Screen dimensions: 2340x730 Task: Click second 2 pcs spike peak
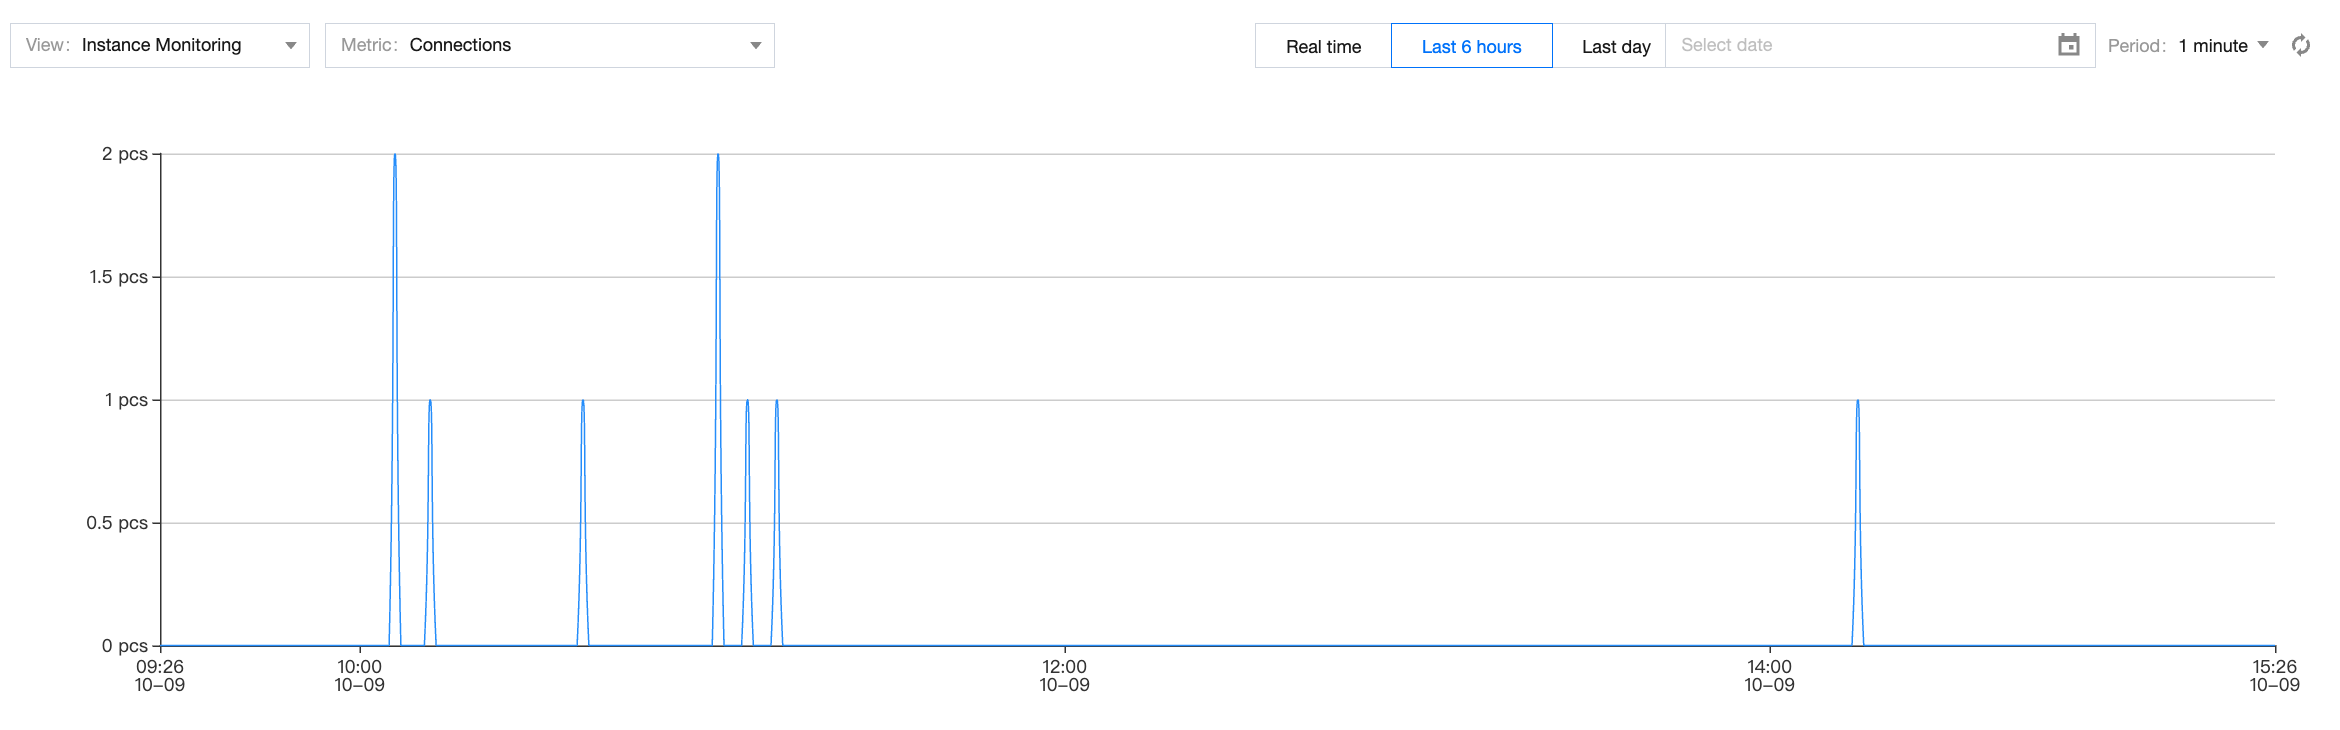[718, 156]
